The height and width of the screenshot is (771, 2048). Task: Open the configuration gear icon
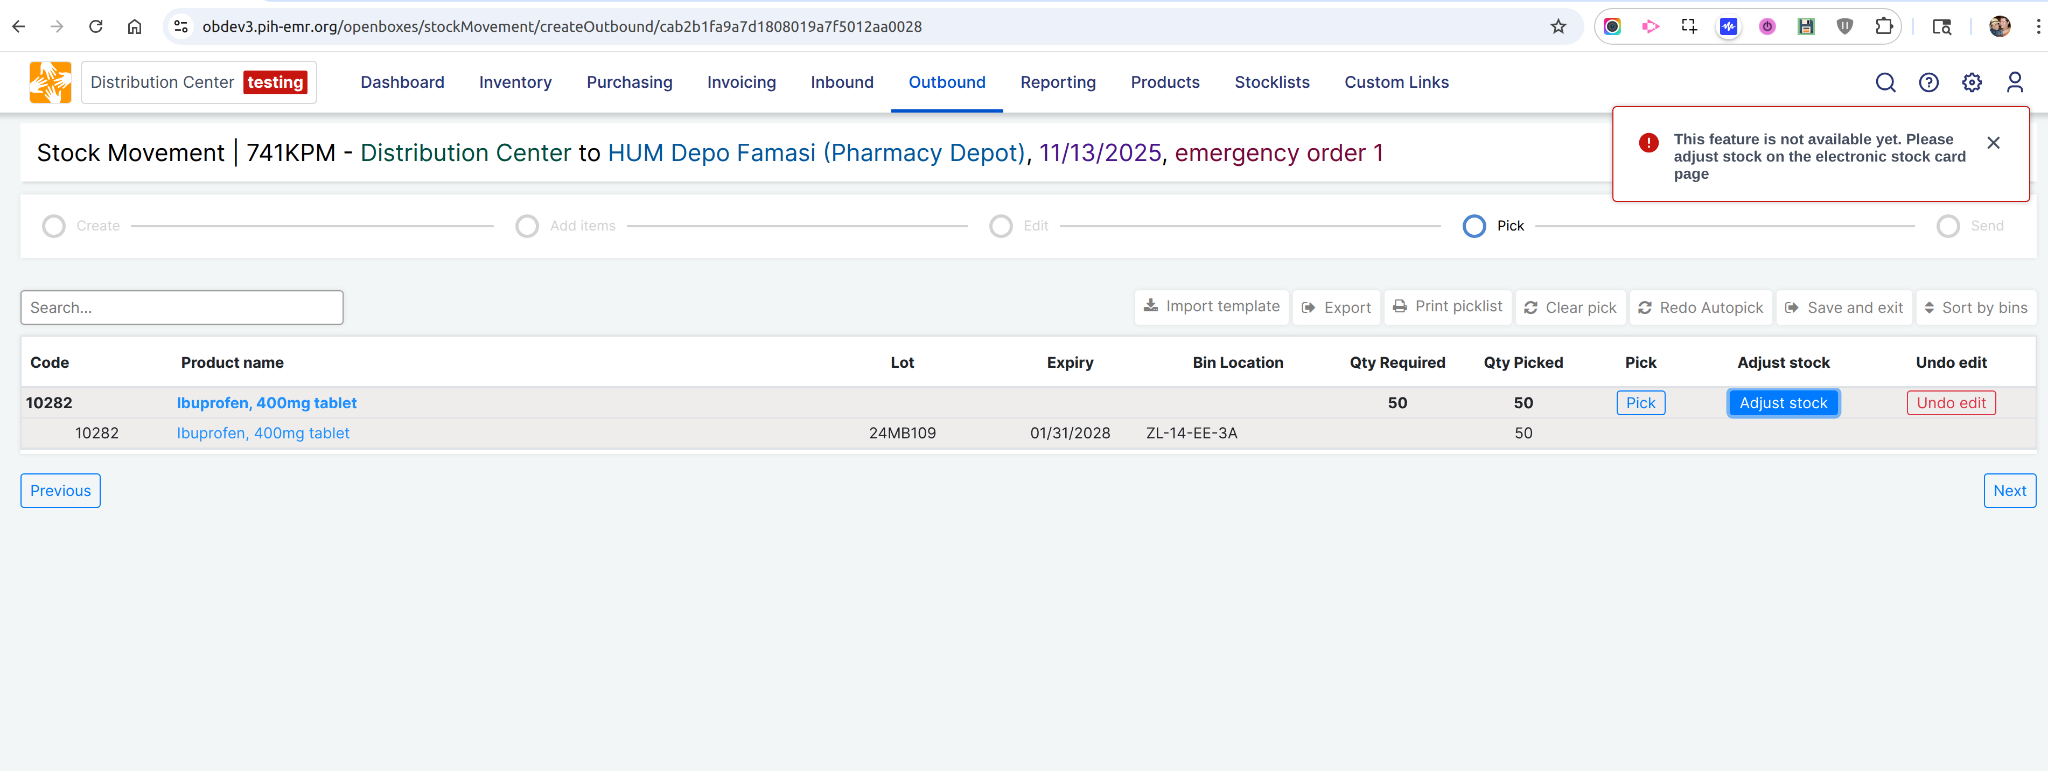tap(1972, 83)
